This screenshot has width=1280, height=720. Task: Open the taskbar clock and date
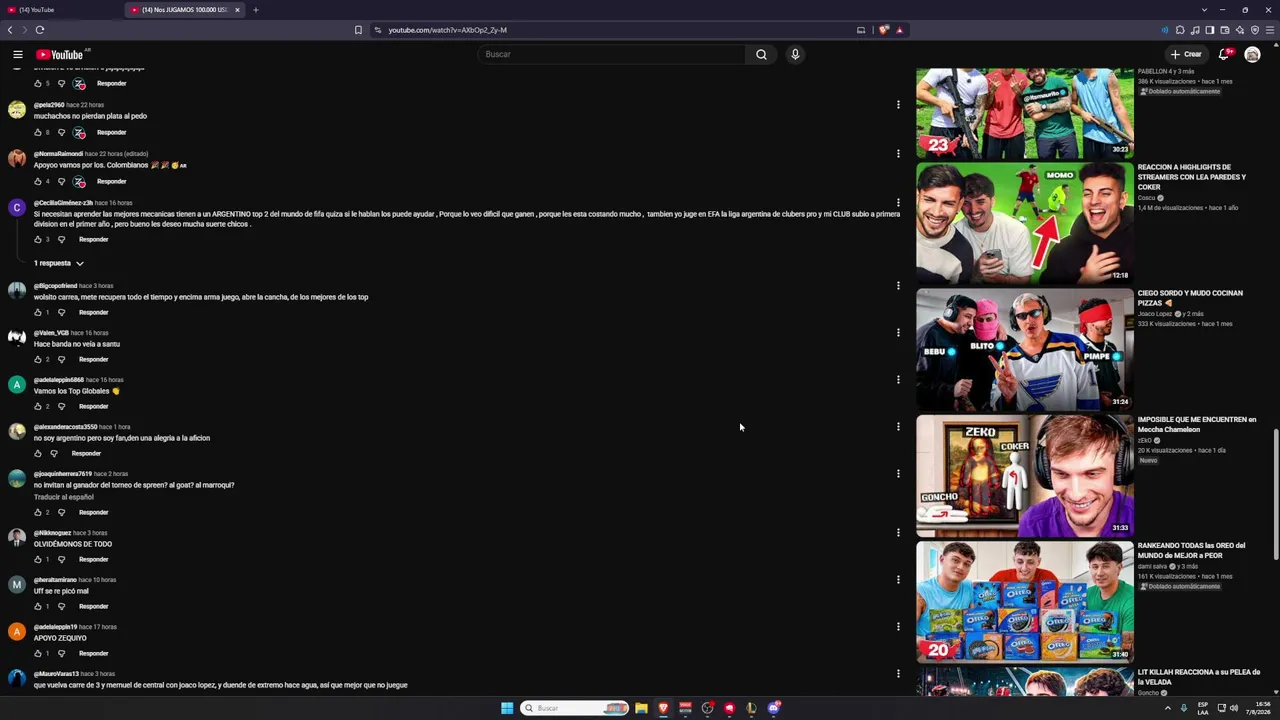(x=1258, y=708)
